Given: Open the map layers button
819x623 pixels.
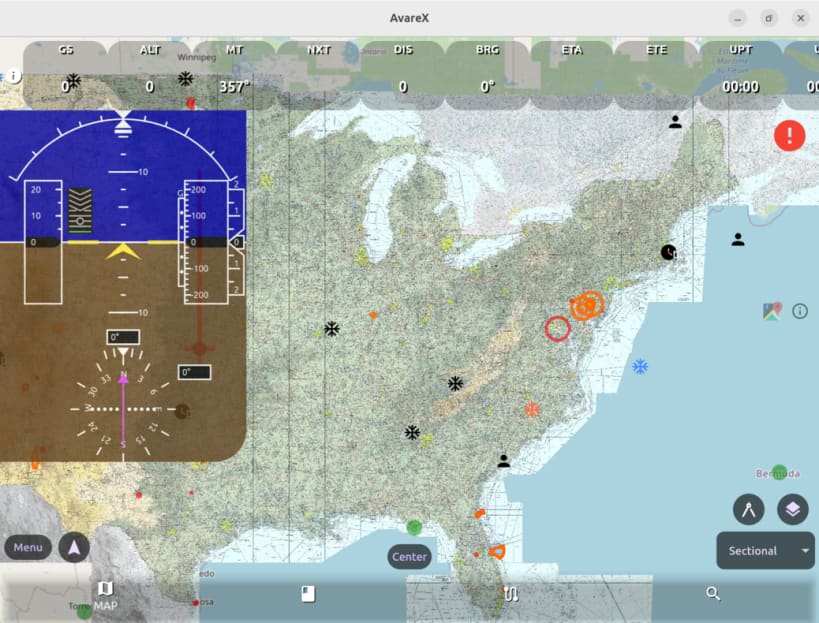Looking at the screenshot, I should point(792,509).
